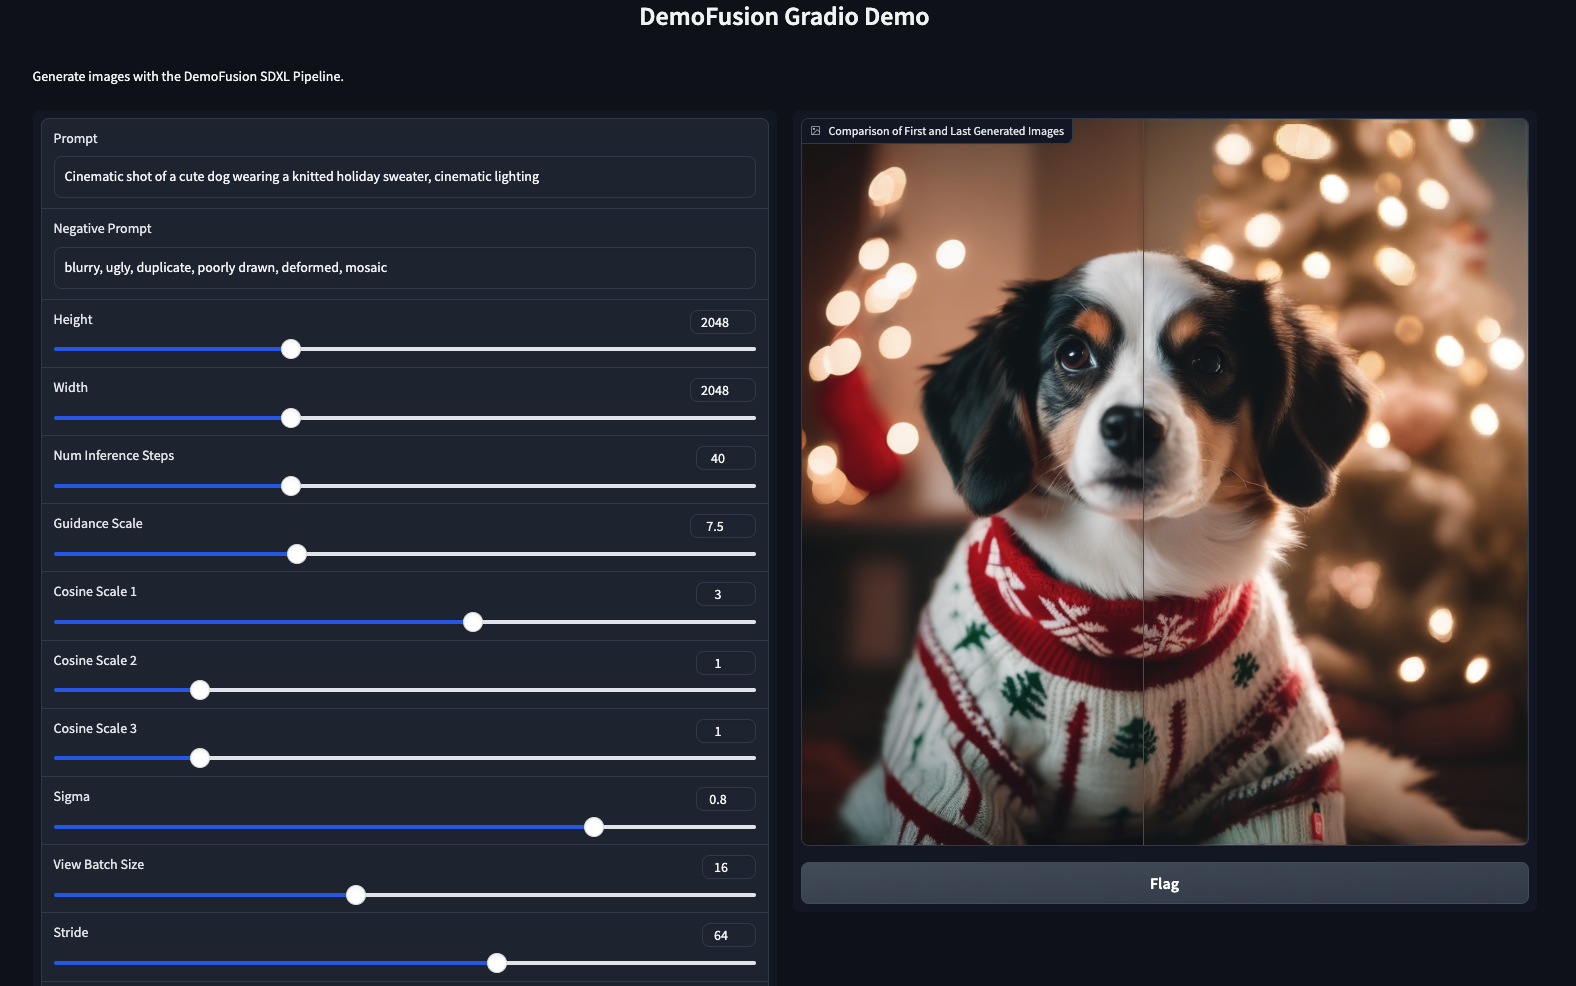Image resolution: width=1576 pixels, height=986 pixels.
Task: Click the Width number box showing 2048
Action: point(722,390)
